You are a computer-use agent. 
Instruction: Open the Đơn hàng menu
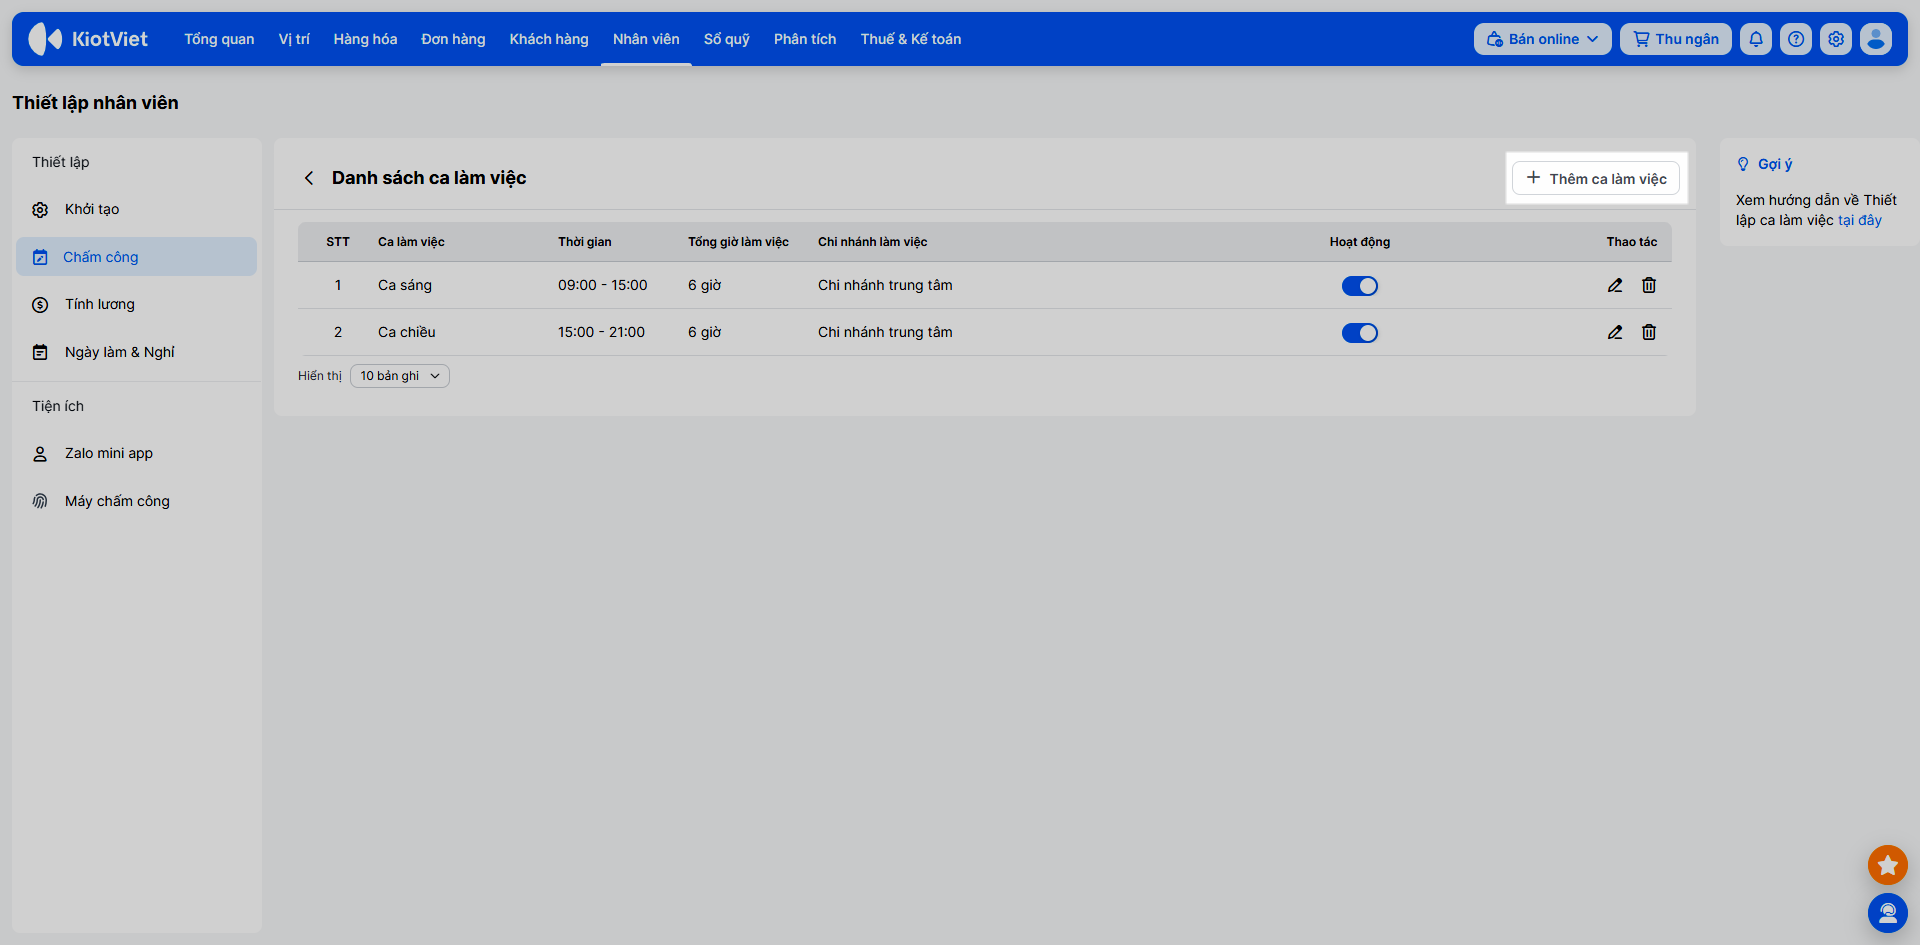[453, 39]
